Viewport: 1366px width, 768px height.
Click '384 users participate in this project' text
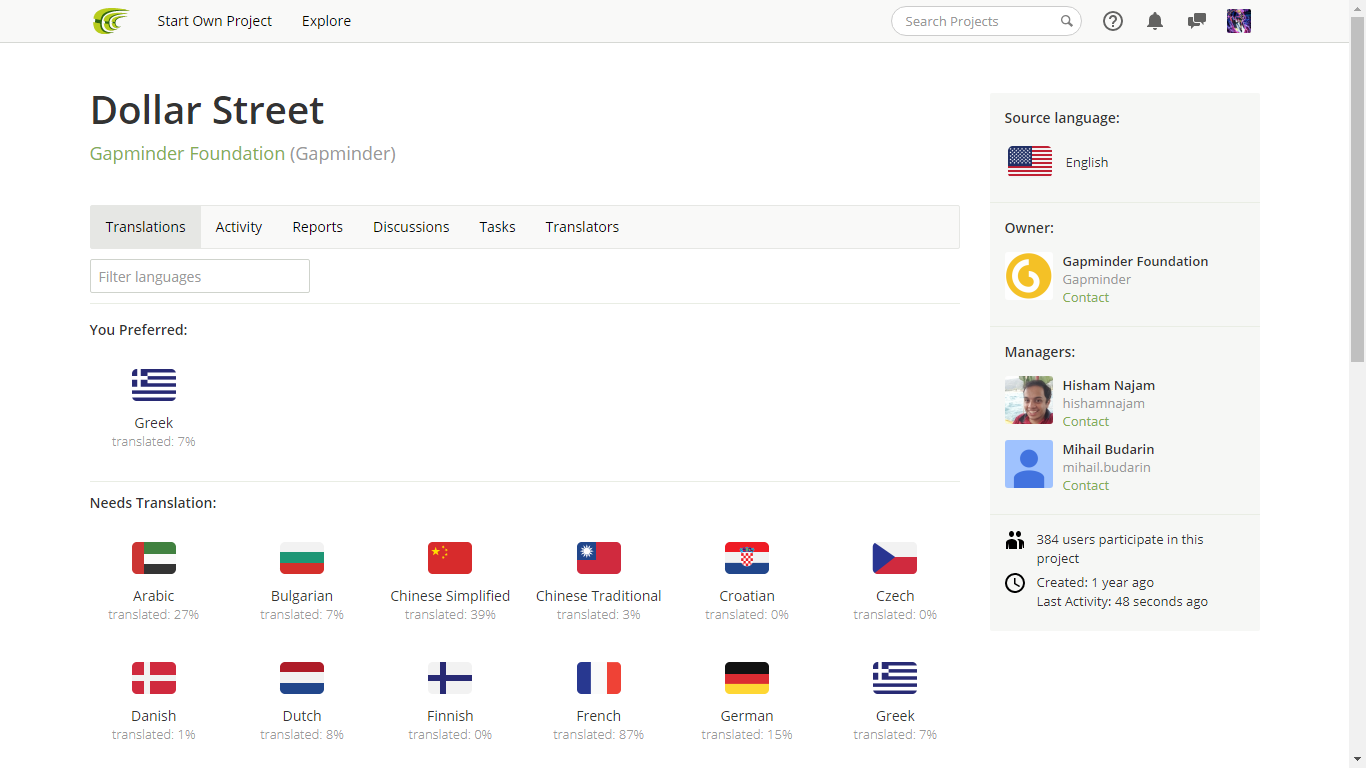pyautogui.click(x=1120, y=549)
